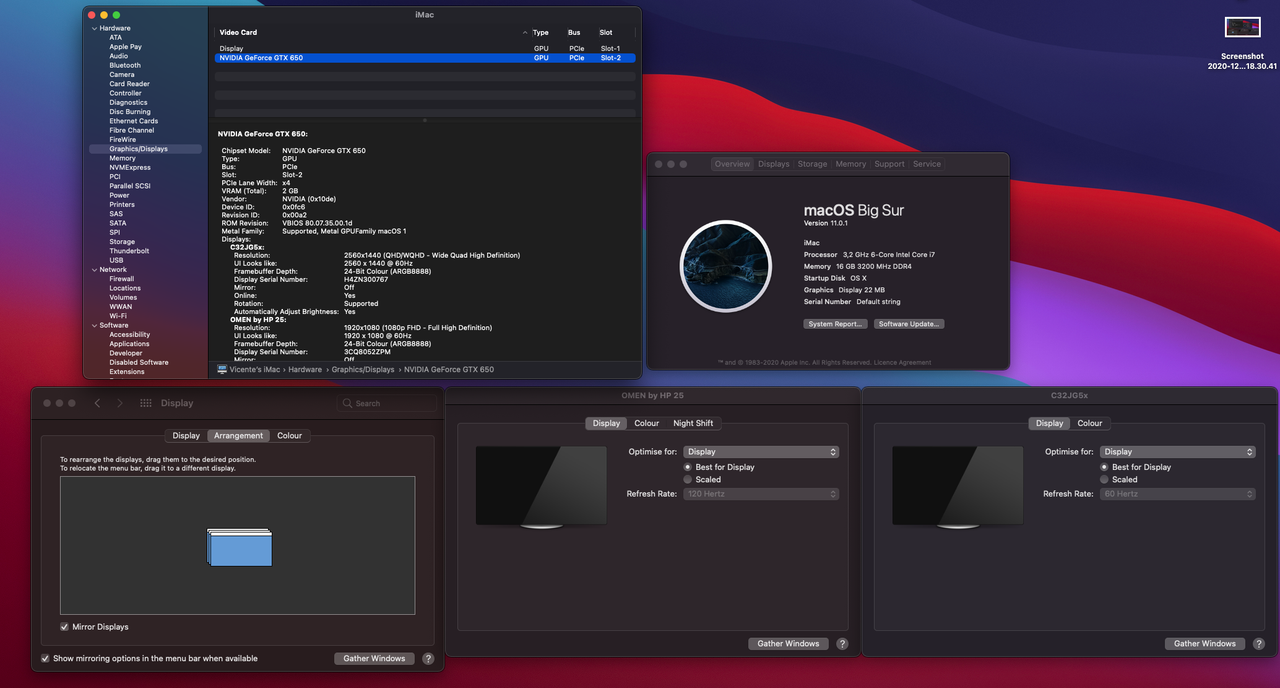Open the 120 Hertz Refresh Rate dropdown

pos(761,494)
